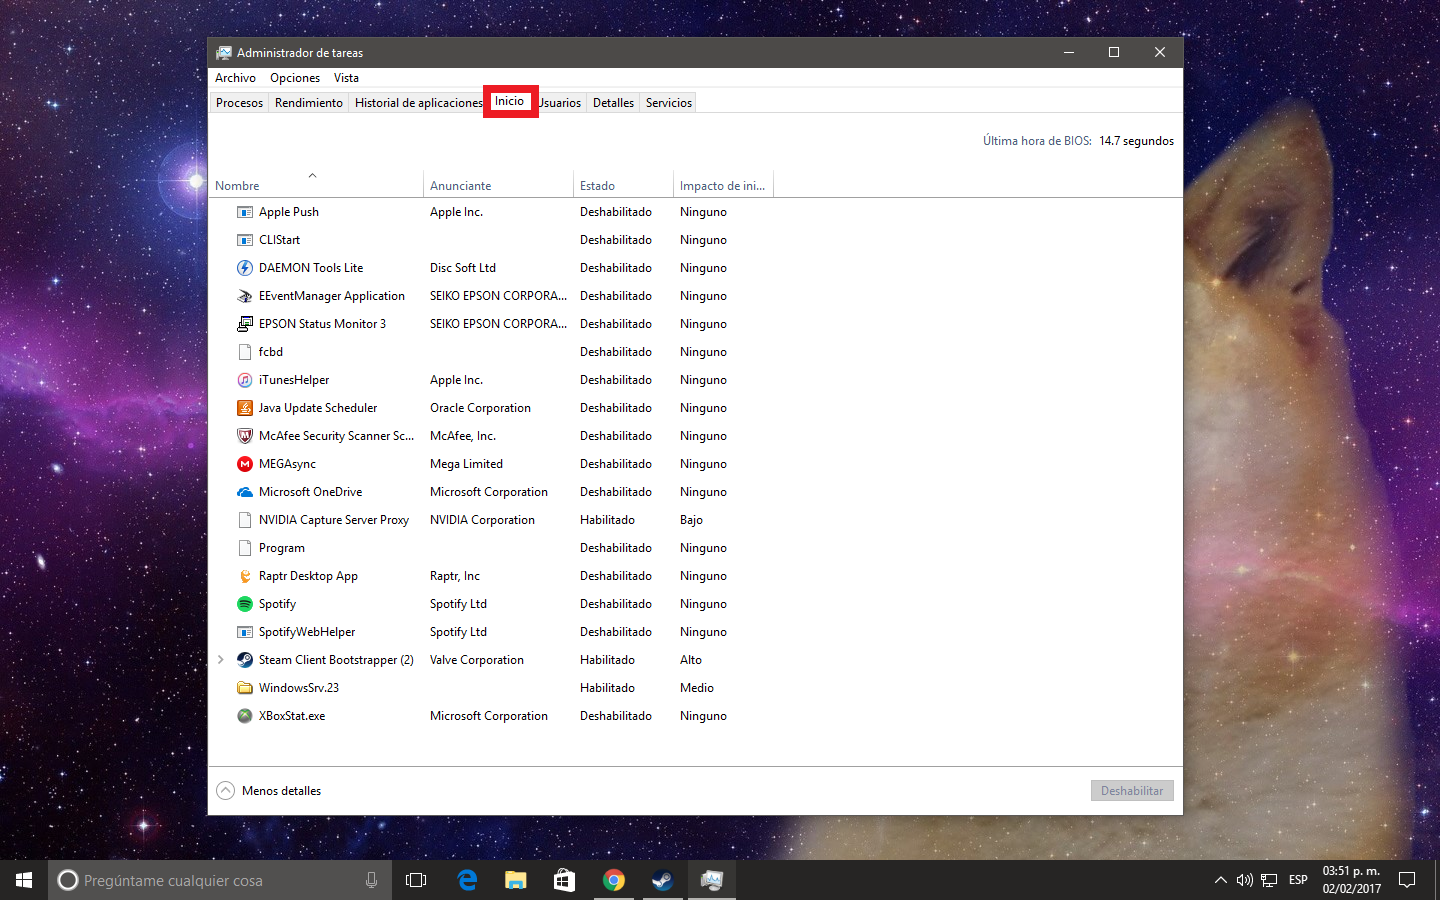Viewport: 1440px width, 900px height.
Task: Open the volume control in system tray
Action: (x=1244, y=880)
